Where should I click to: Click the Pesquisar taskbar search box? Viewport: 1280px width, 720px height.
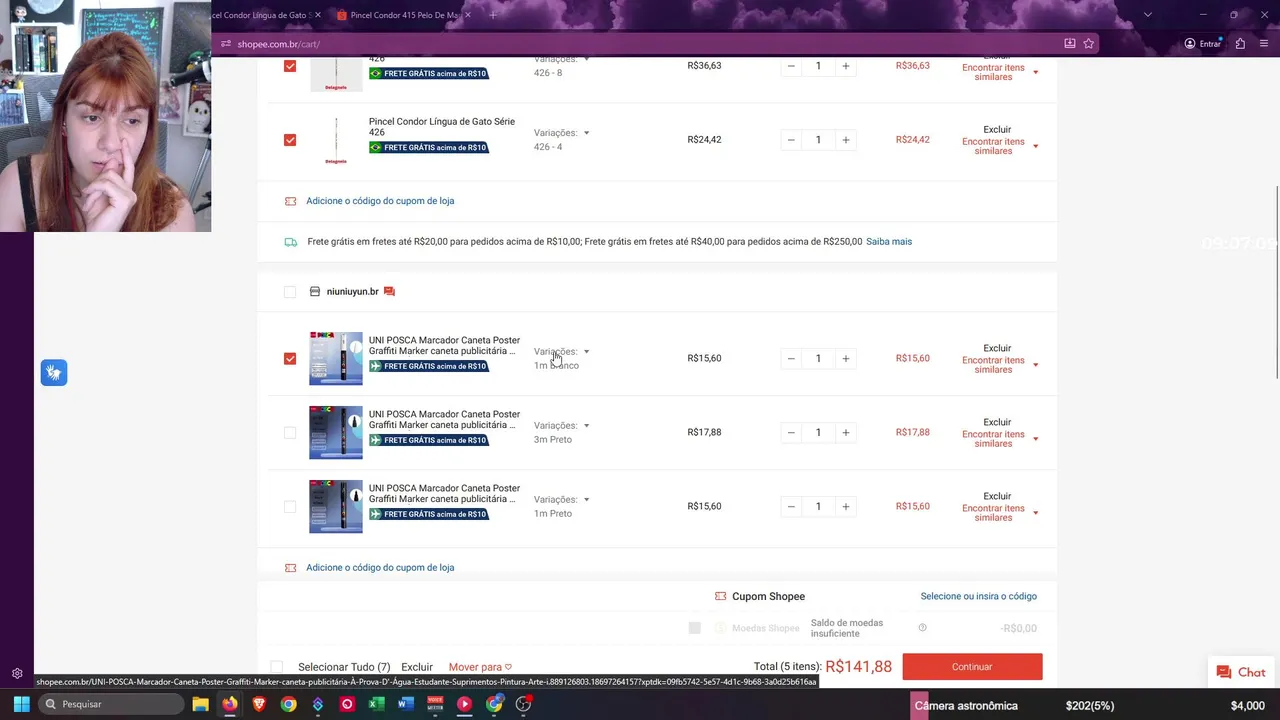click(111, 704)
